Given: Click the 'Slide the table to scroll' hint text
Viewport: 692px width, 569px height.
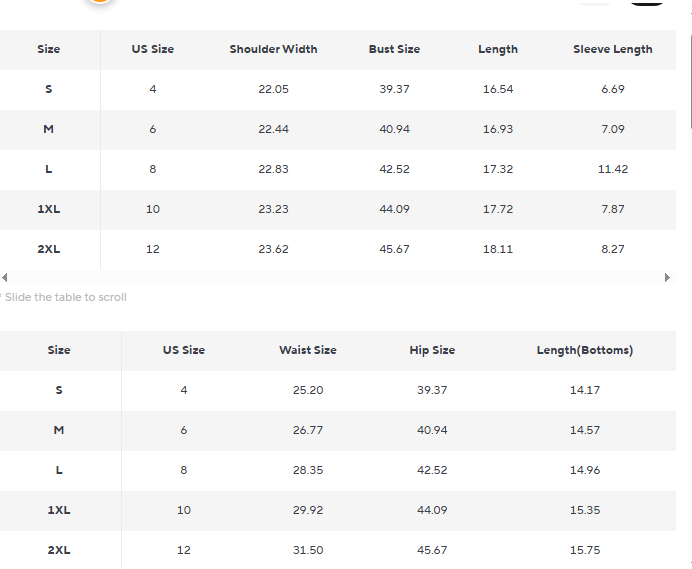Looking at the screenshot, I should [65, 297].
